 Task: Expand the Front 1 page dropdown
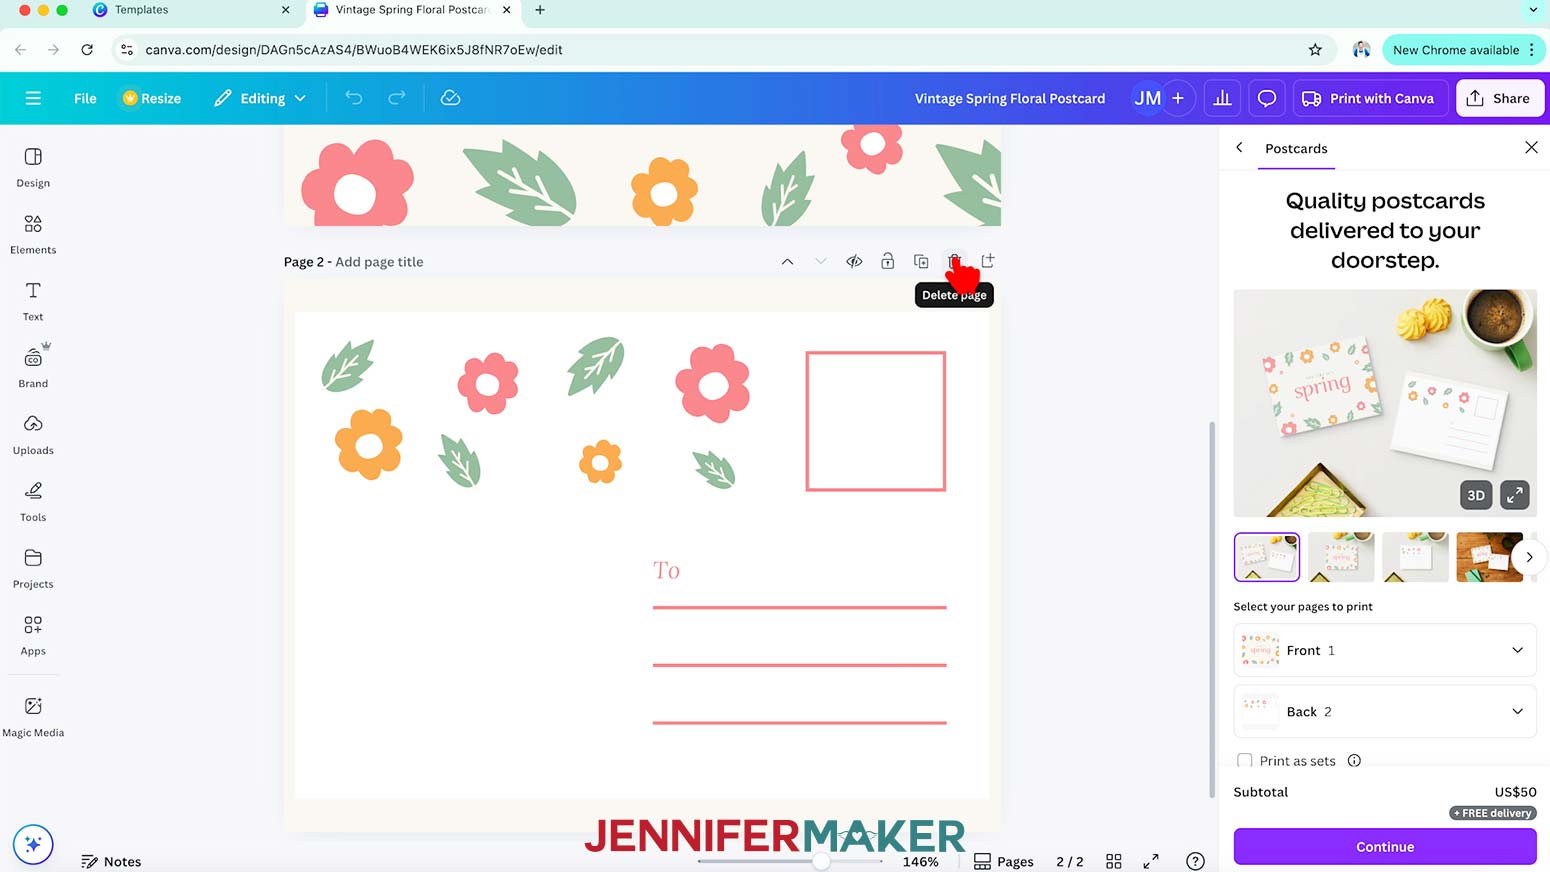1385,650
